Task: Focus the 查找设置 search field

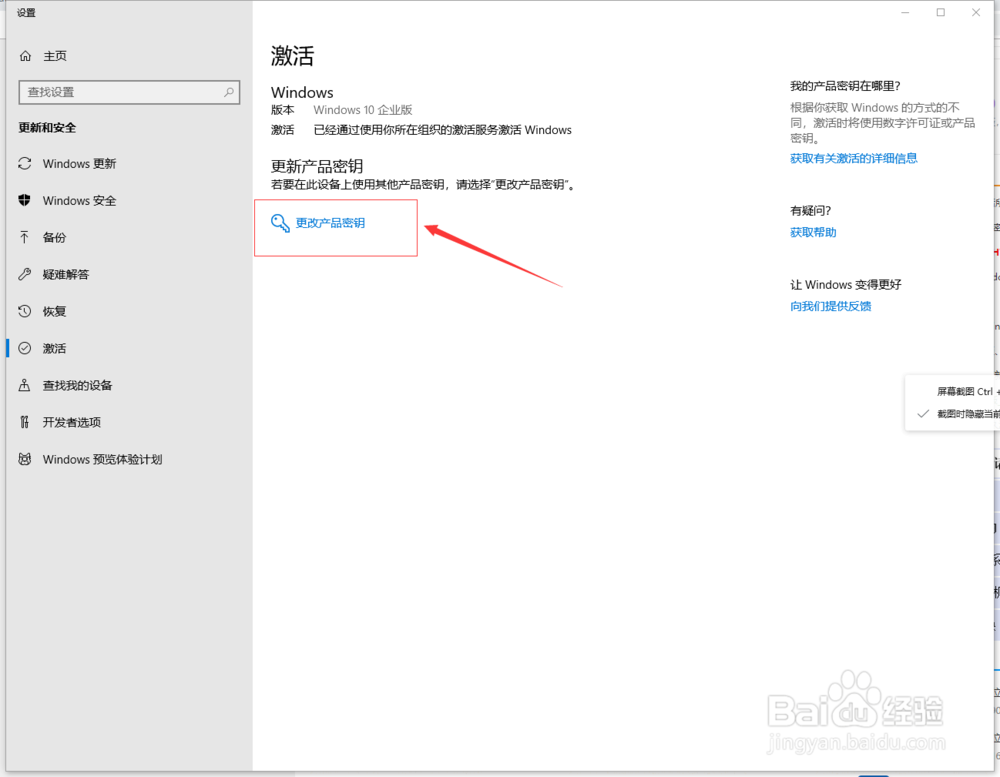Action: coord(129,92)
